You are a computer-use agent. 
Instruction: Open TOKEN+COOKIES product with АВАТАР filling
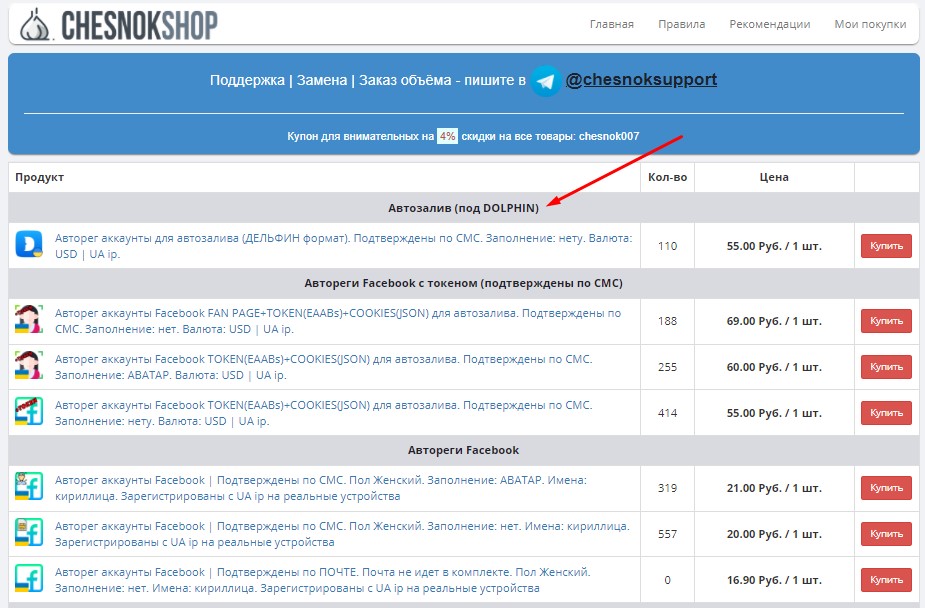(323, 367)
